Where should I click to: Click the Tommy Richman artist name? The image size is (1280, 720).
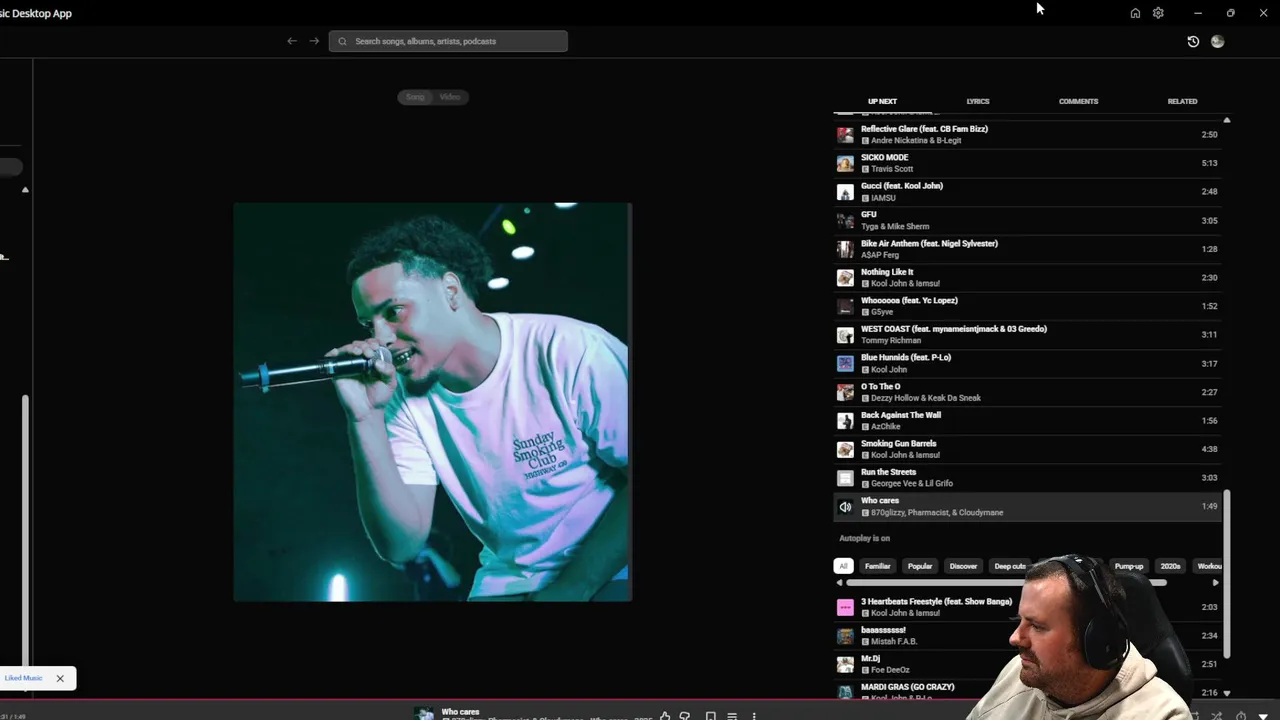[891, 340]
